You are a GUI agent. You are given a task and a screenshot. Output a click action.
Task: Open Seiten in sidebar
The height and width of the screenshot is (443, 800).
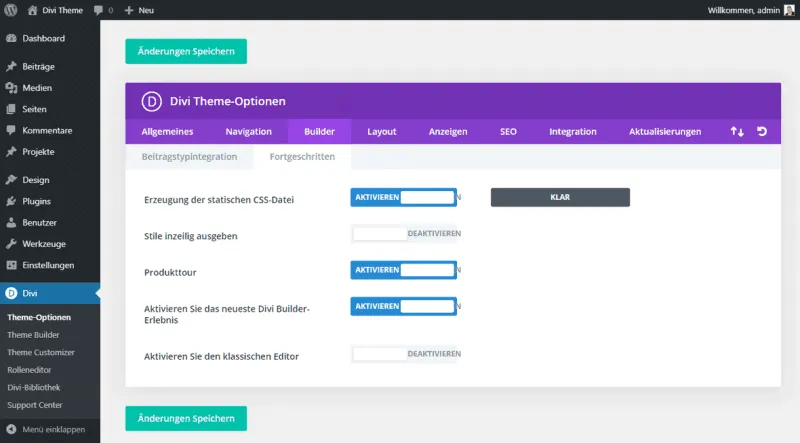point(50,109)
